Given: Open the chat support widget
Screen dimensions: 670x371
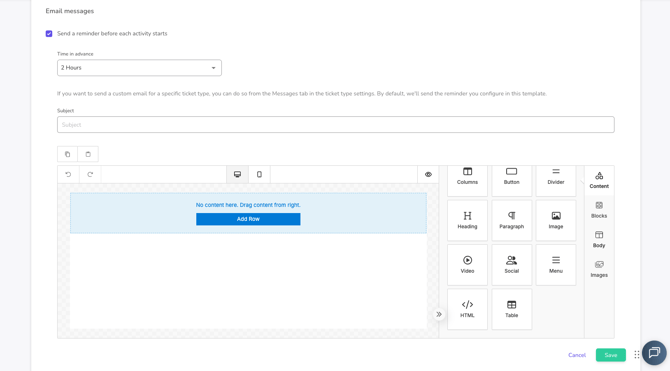Looking at the screenshot, I should pyautogui.click(x=654, y=353).
